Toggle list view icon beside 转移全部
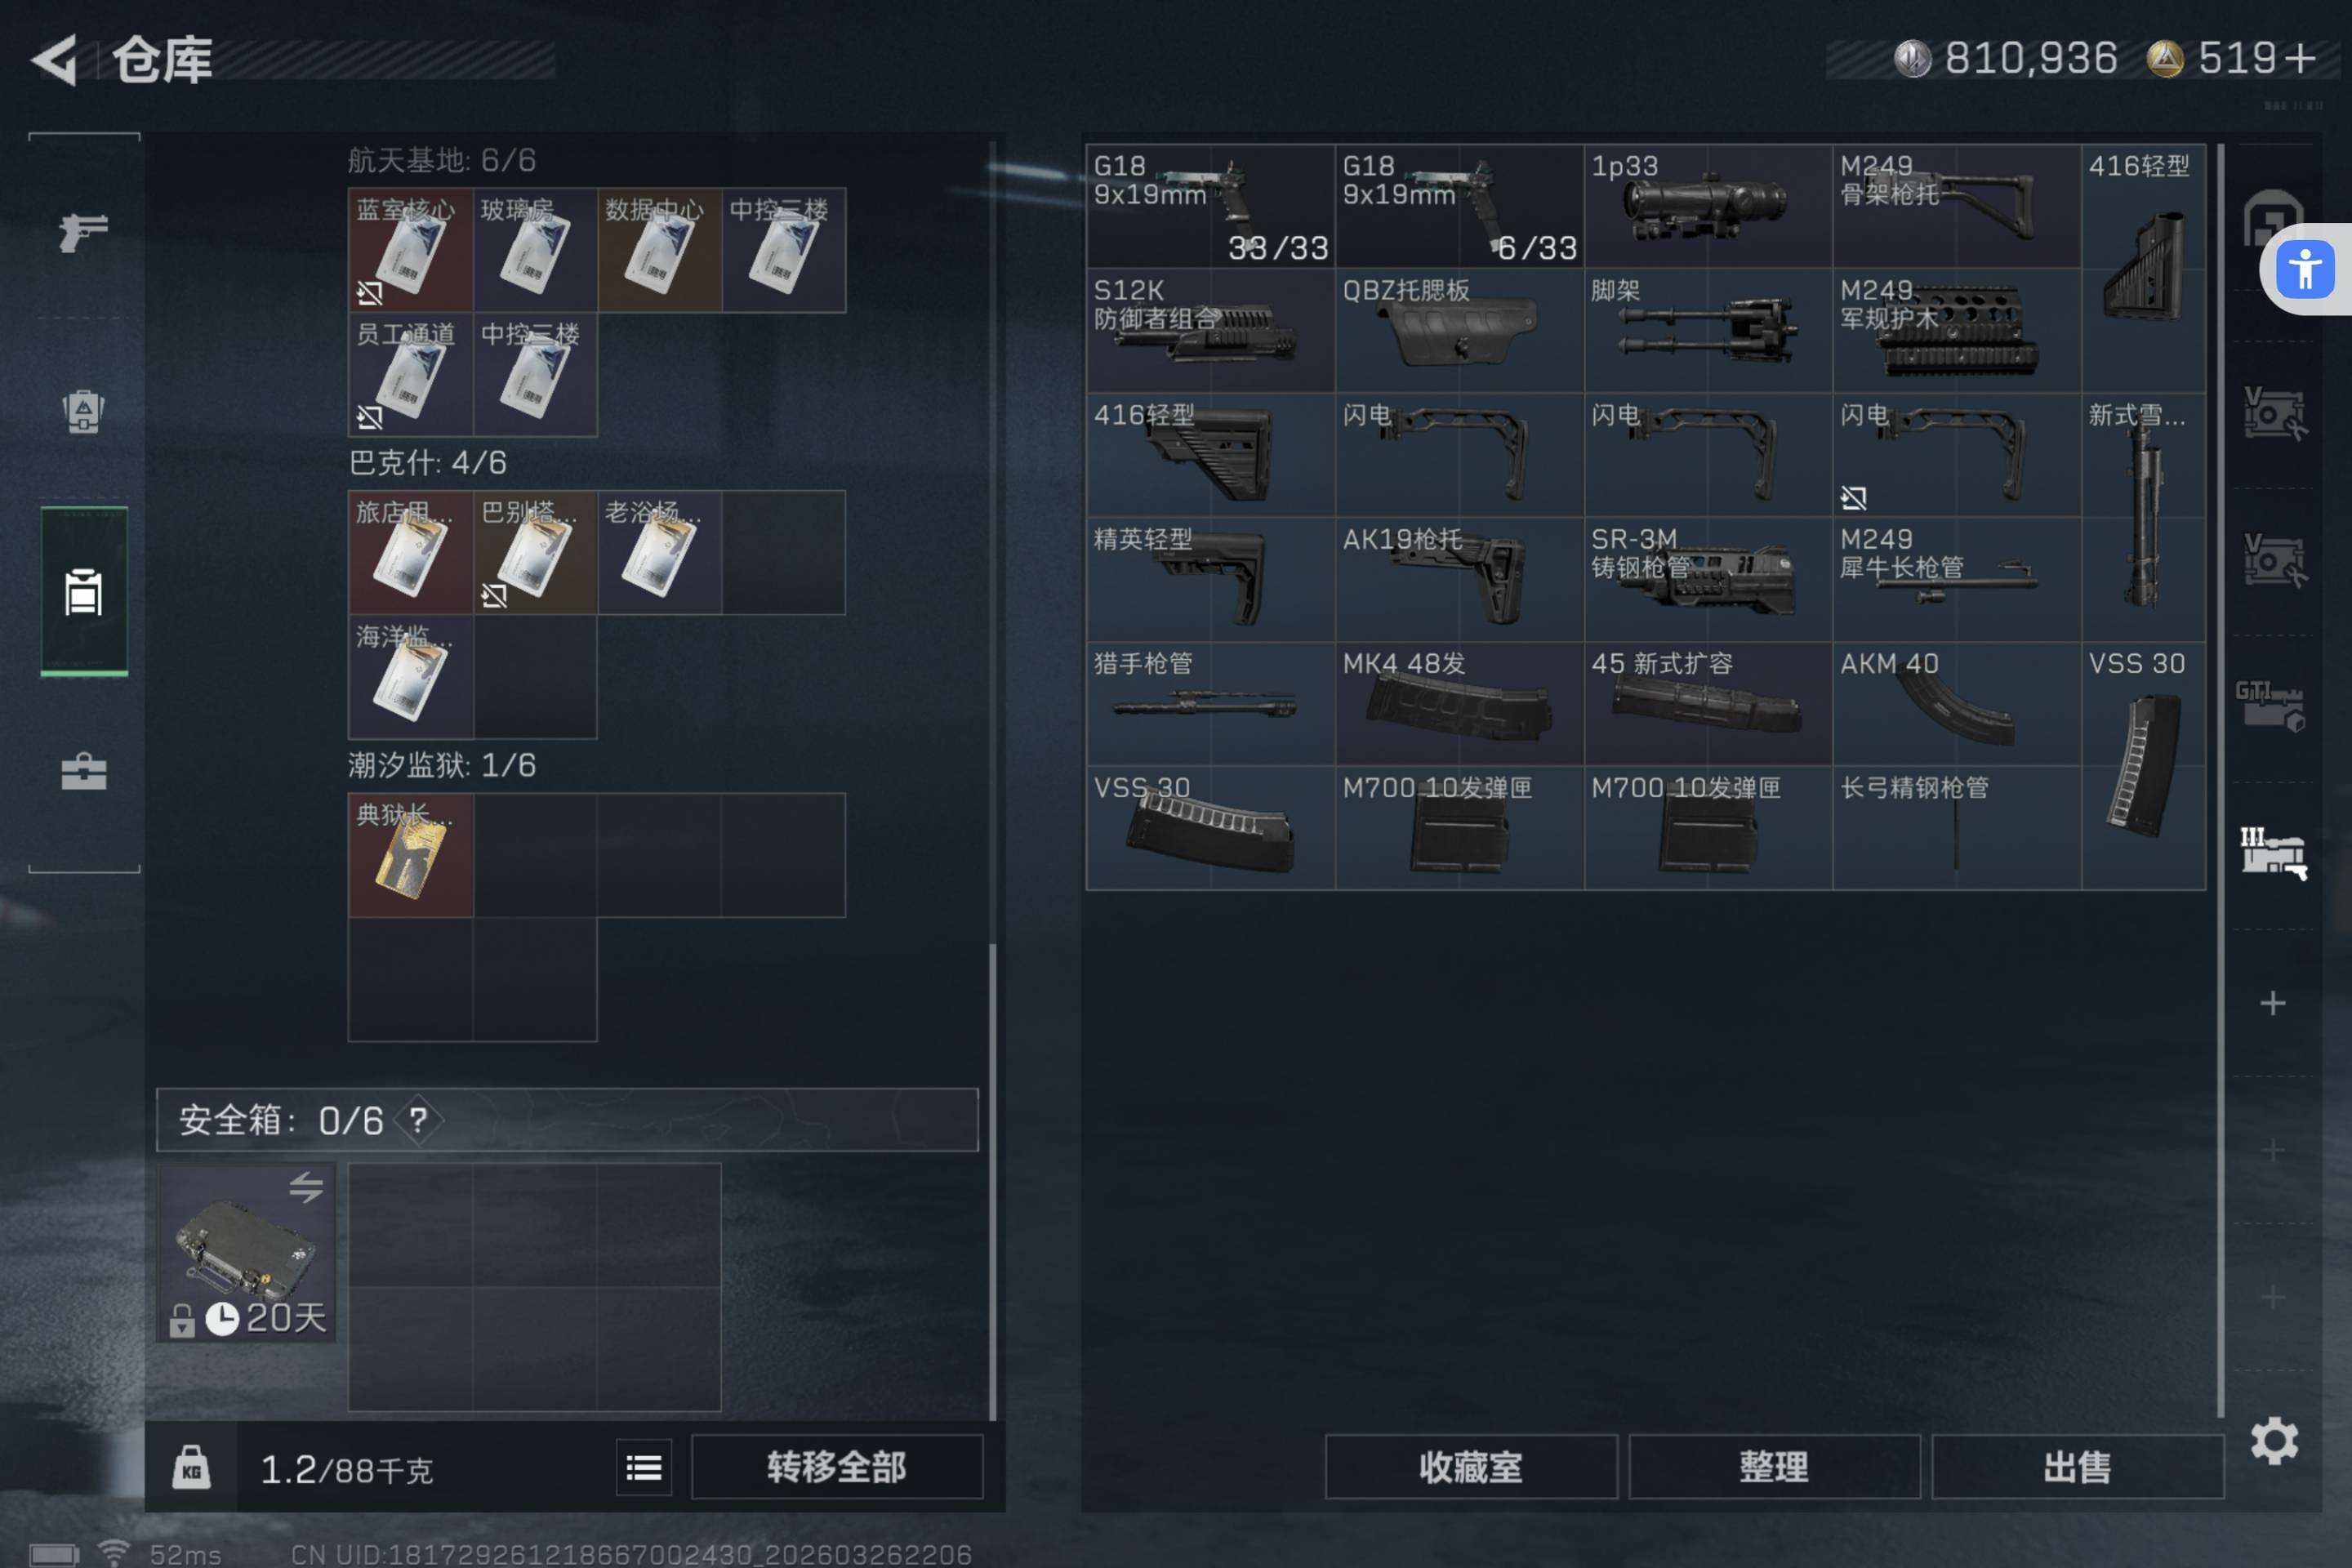 [644, 1468]
